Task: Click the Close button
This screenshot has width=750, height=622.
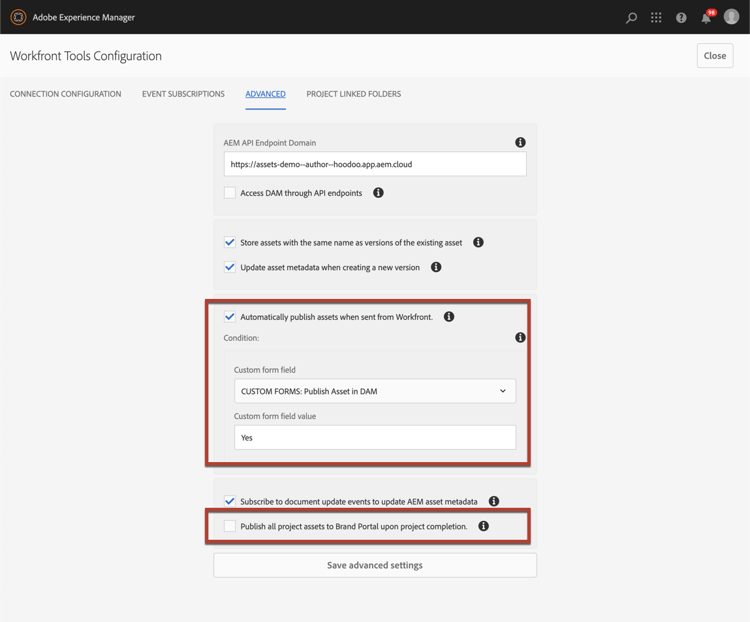Action: coord(715,56)
